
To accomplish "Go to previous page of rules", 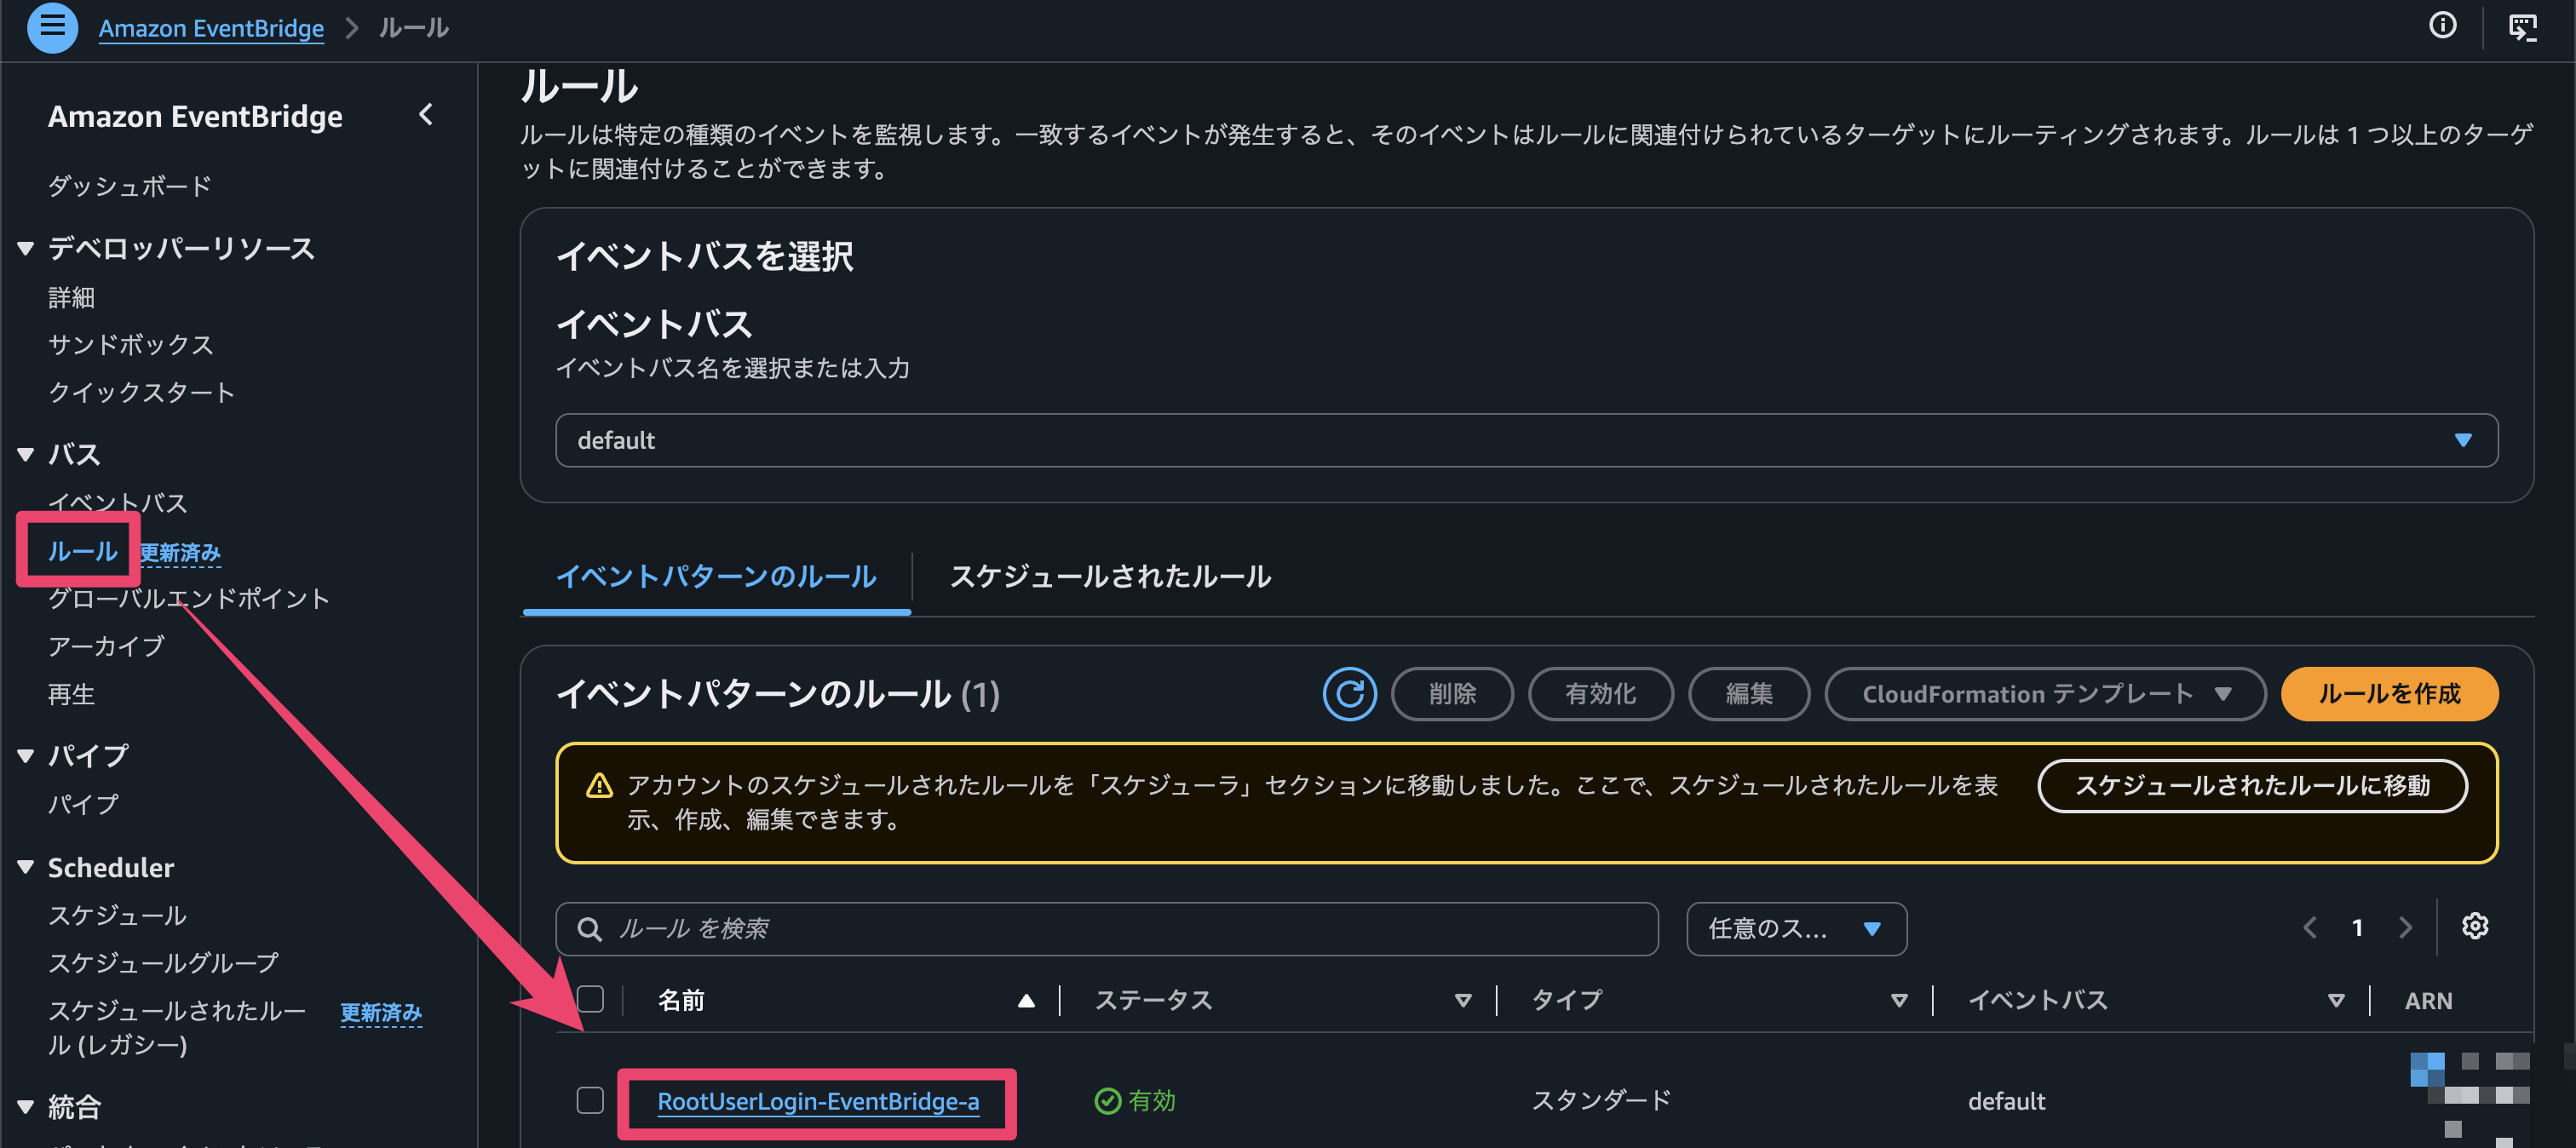I will click(2310, 928).
